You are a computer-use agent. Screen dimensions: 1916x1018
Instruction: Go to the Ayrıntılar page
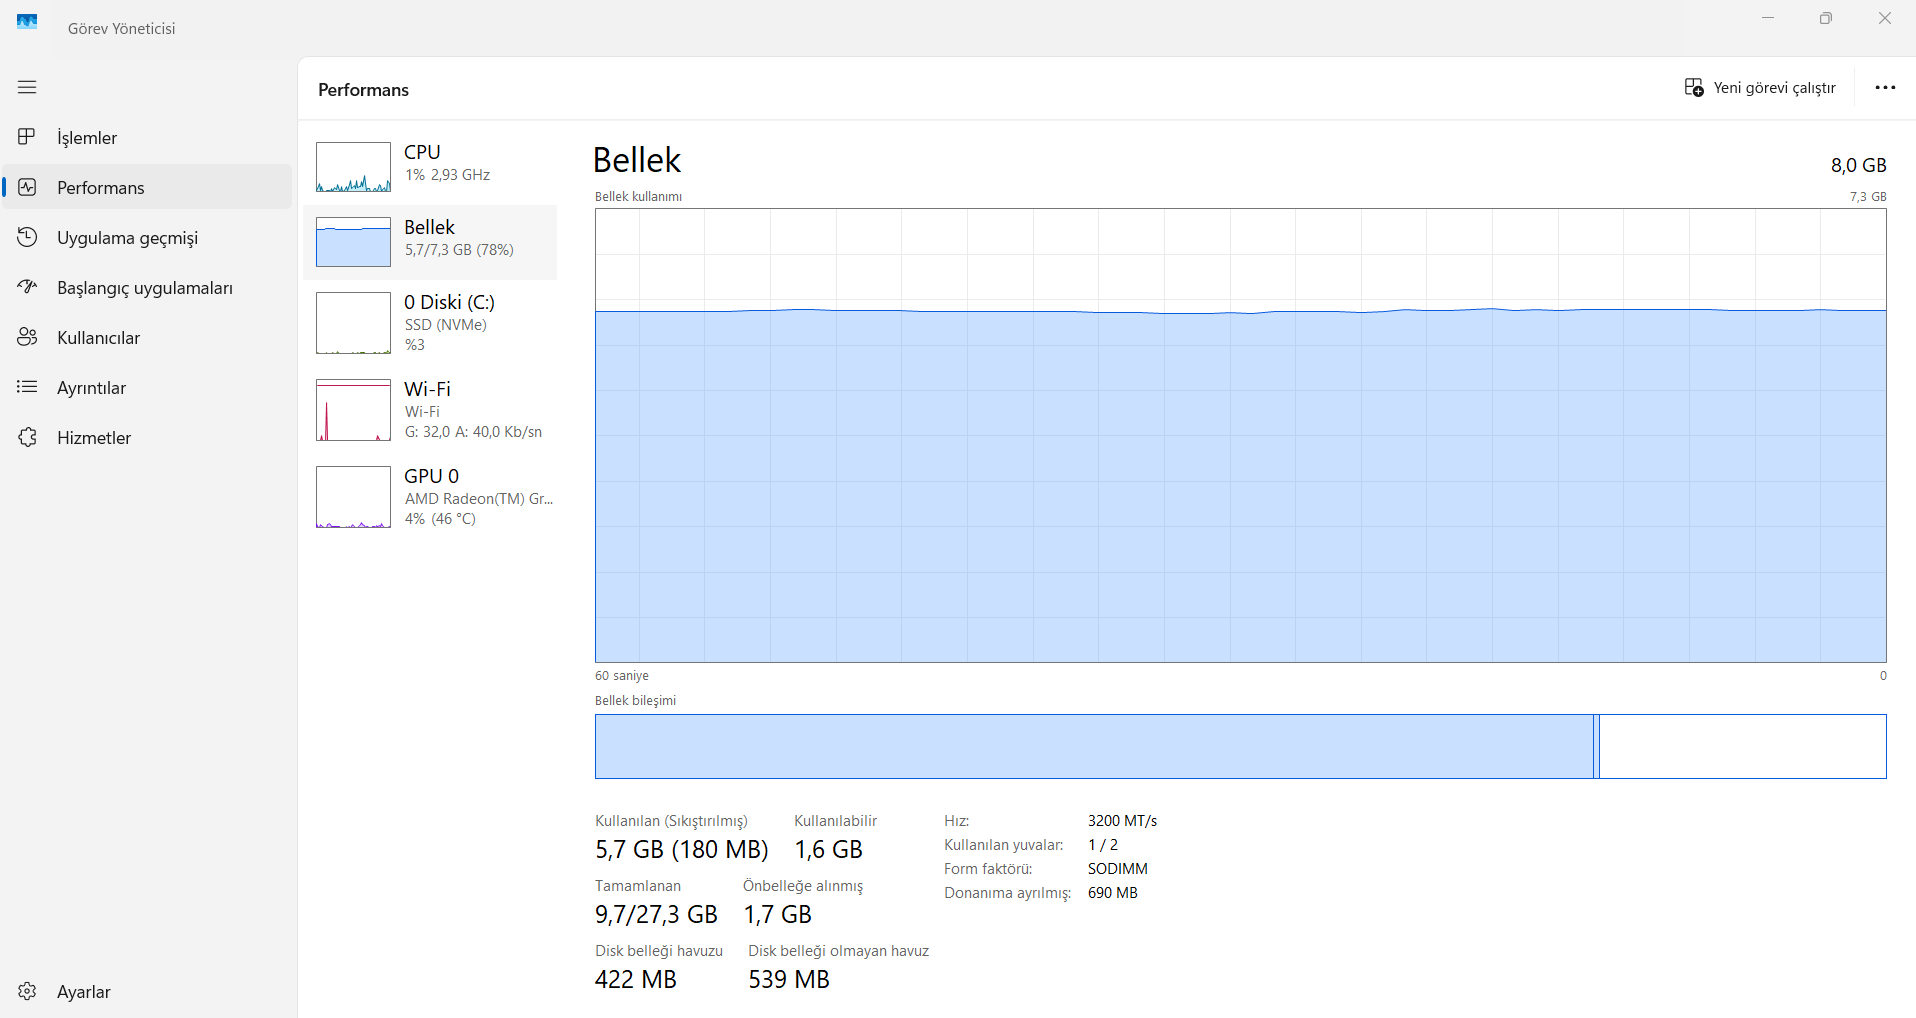[x=91, y=388]
